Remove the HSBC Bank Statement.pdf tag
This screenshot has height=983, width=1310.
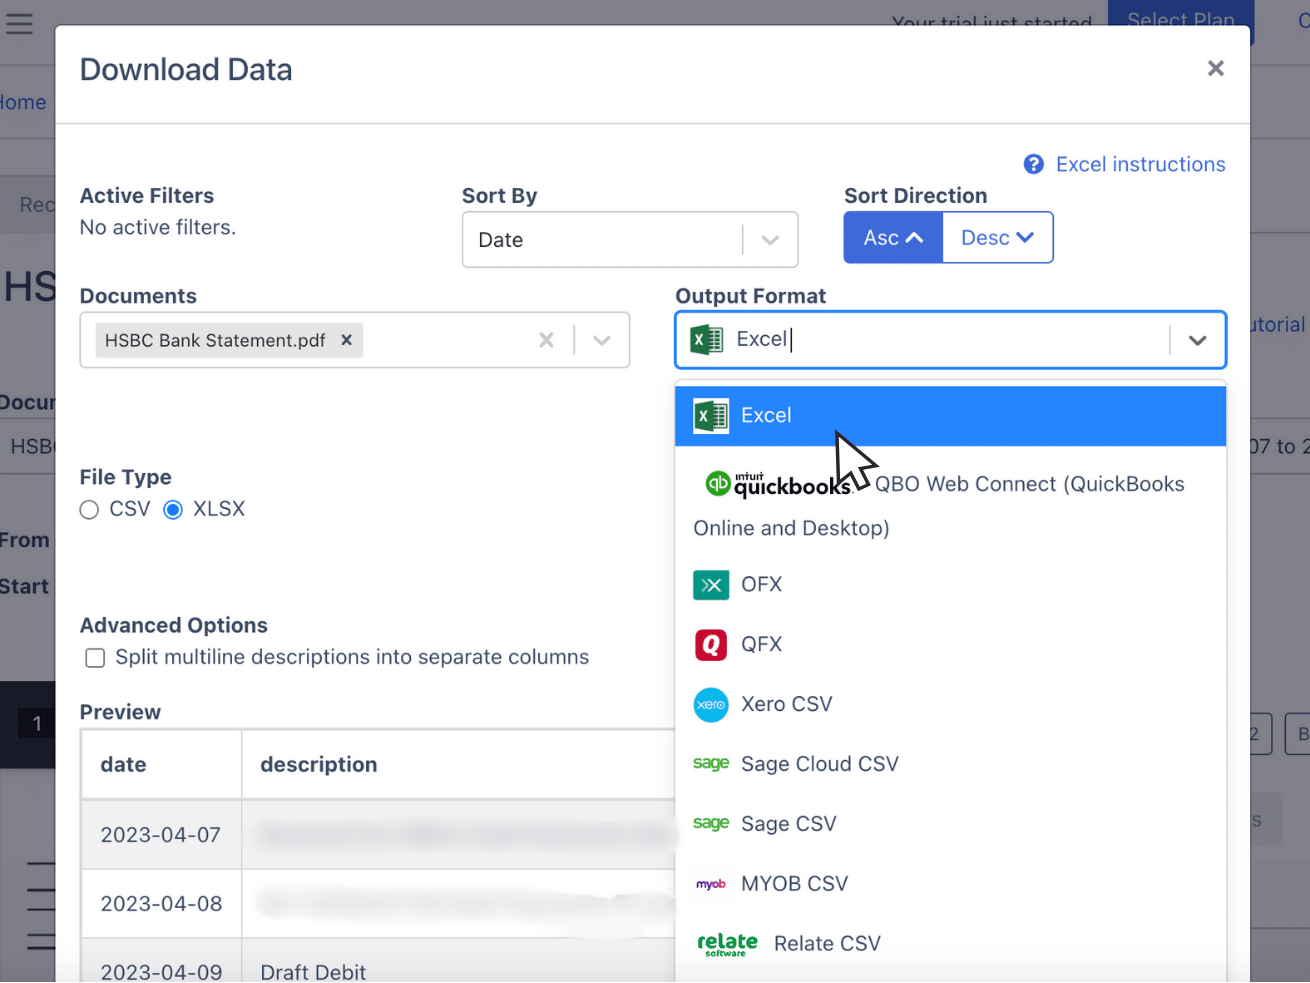coord(346,340)
